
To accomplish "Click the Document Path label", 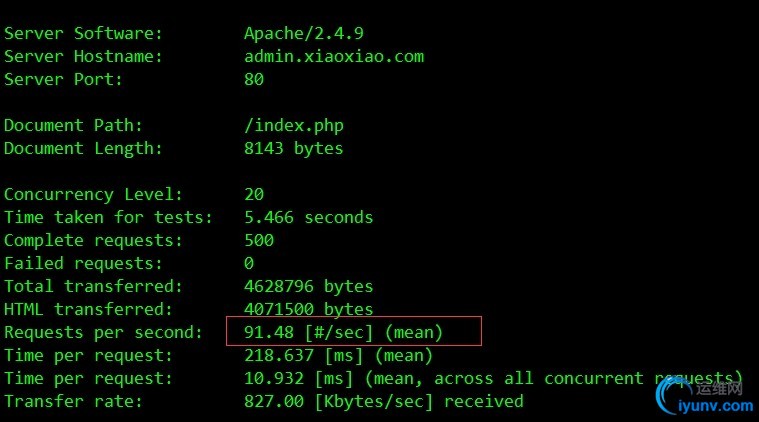I will pyautogui.click(x=73, y=125).
